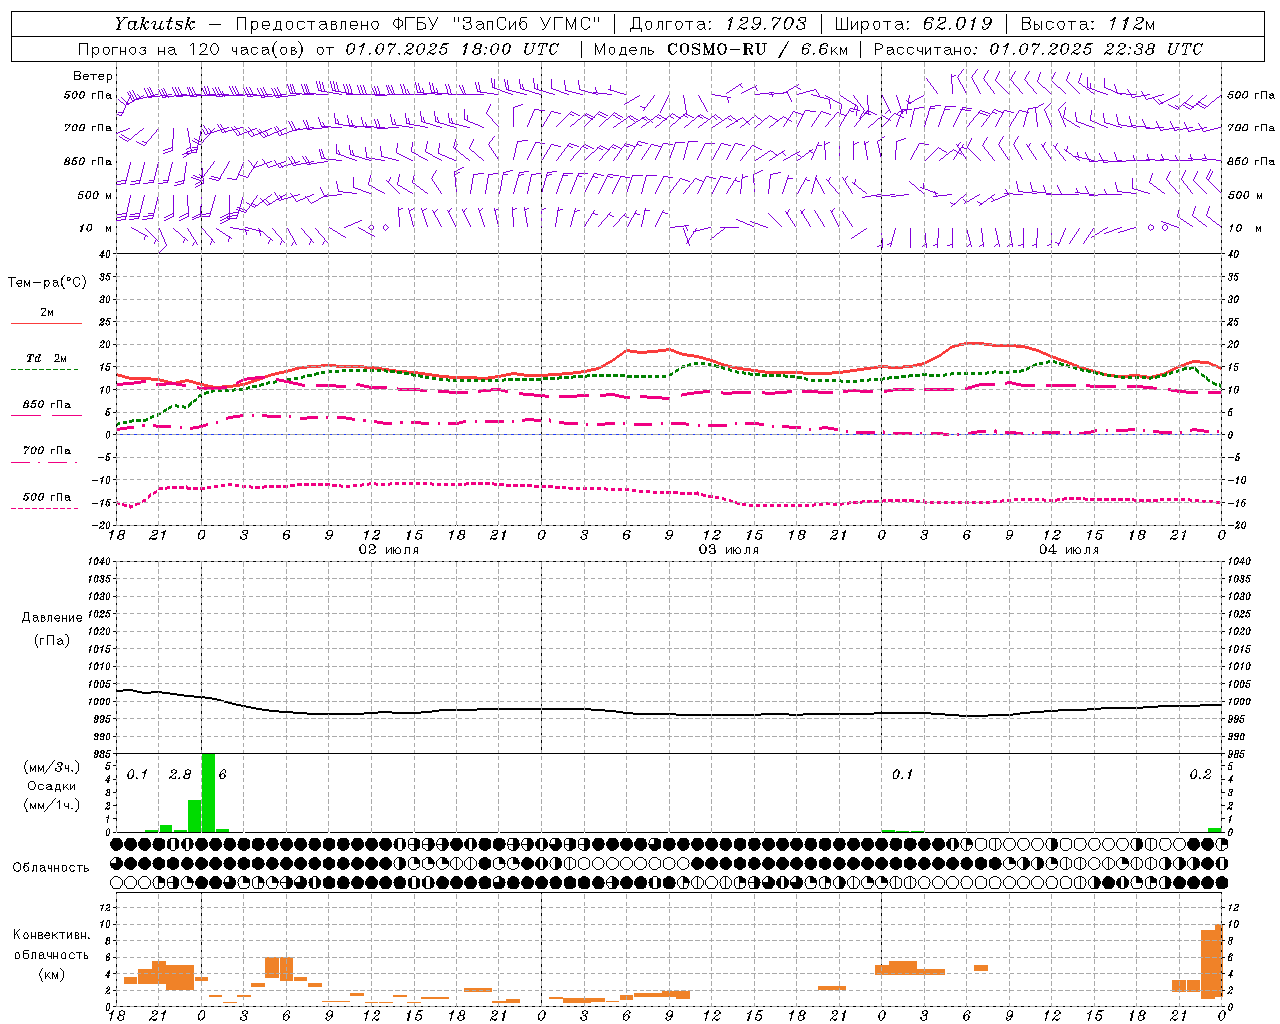1280x1024 pixels.
Task: Click the 02 июля date label
Action: (389, 550)
